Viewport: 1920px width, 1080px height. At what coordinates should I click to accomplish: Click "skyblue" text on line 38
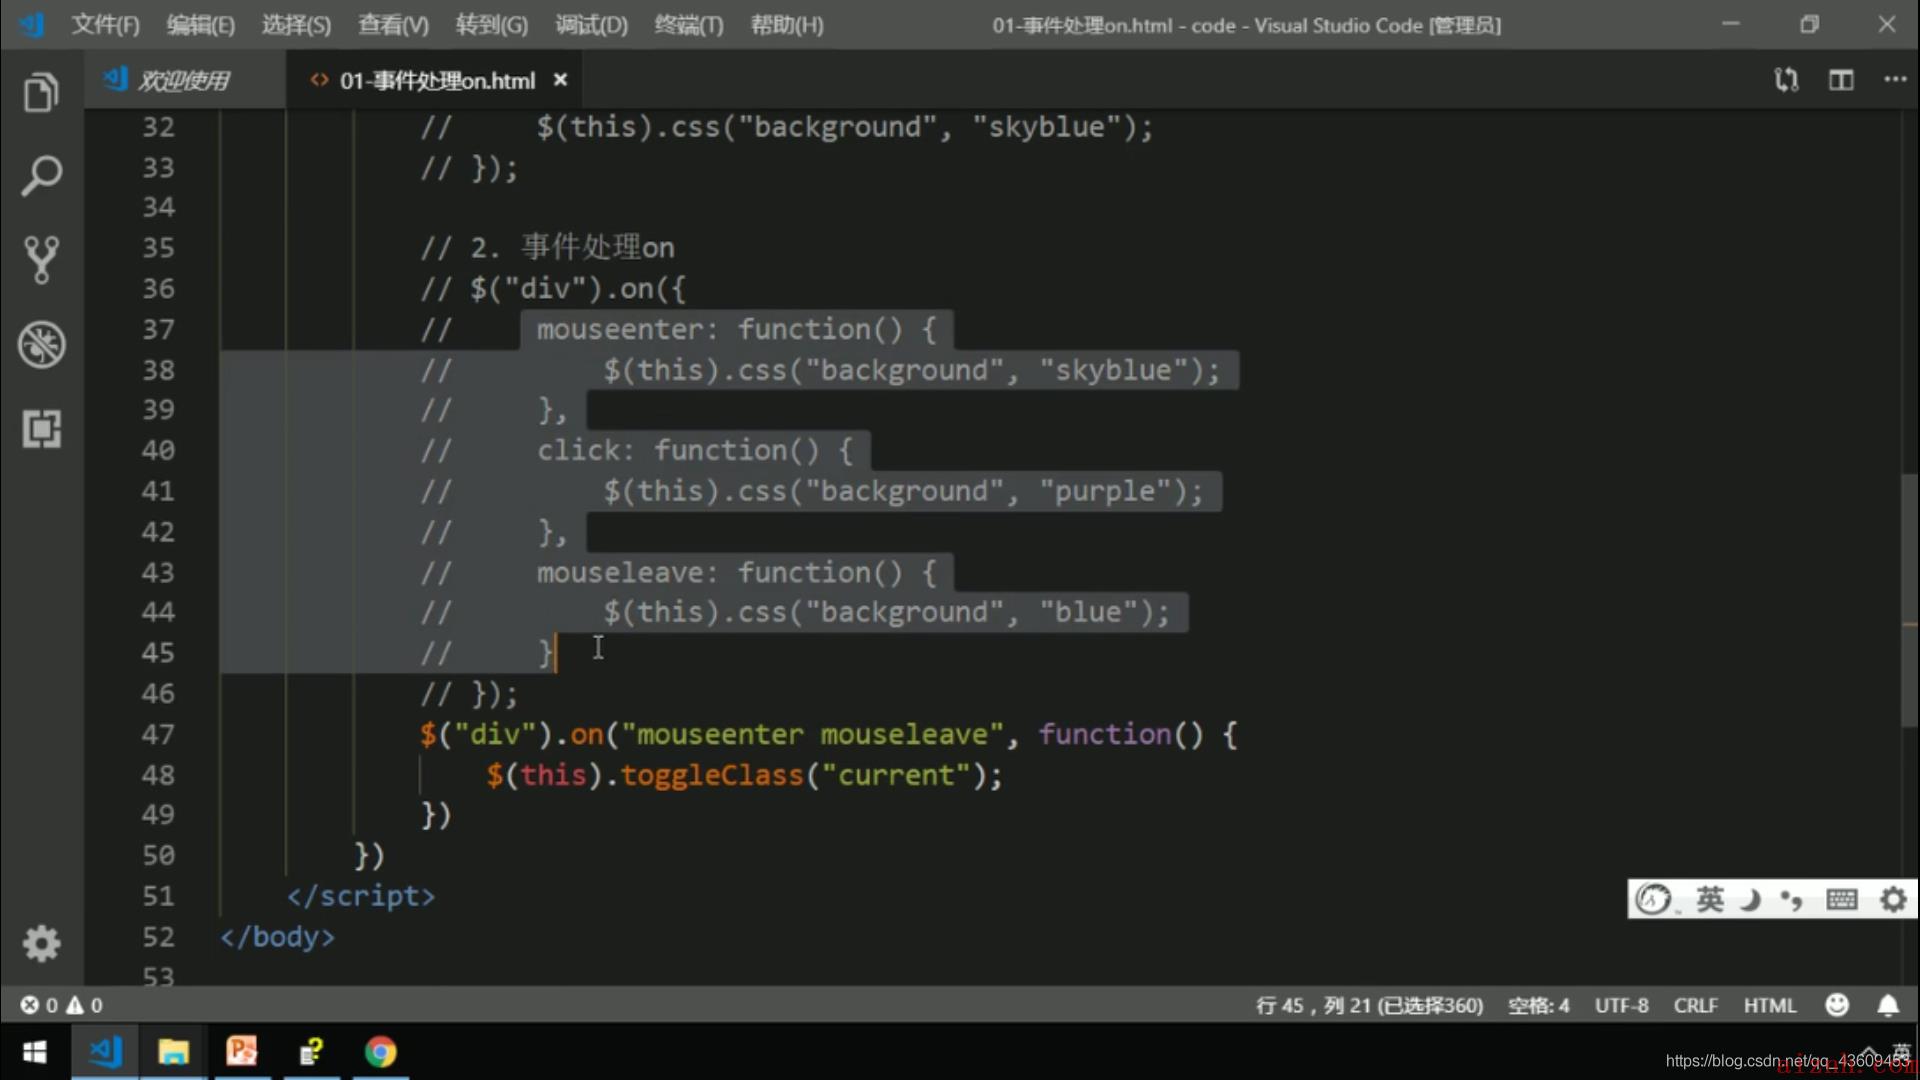pos(1113,370)
